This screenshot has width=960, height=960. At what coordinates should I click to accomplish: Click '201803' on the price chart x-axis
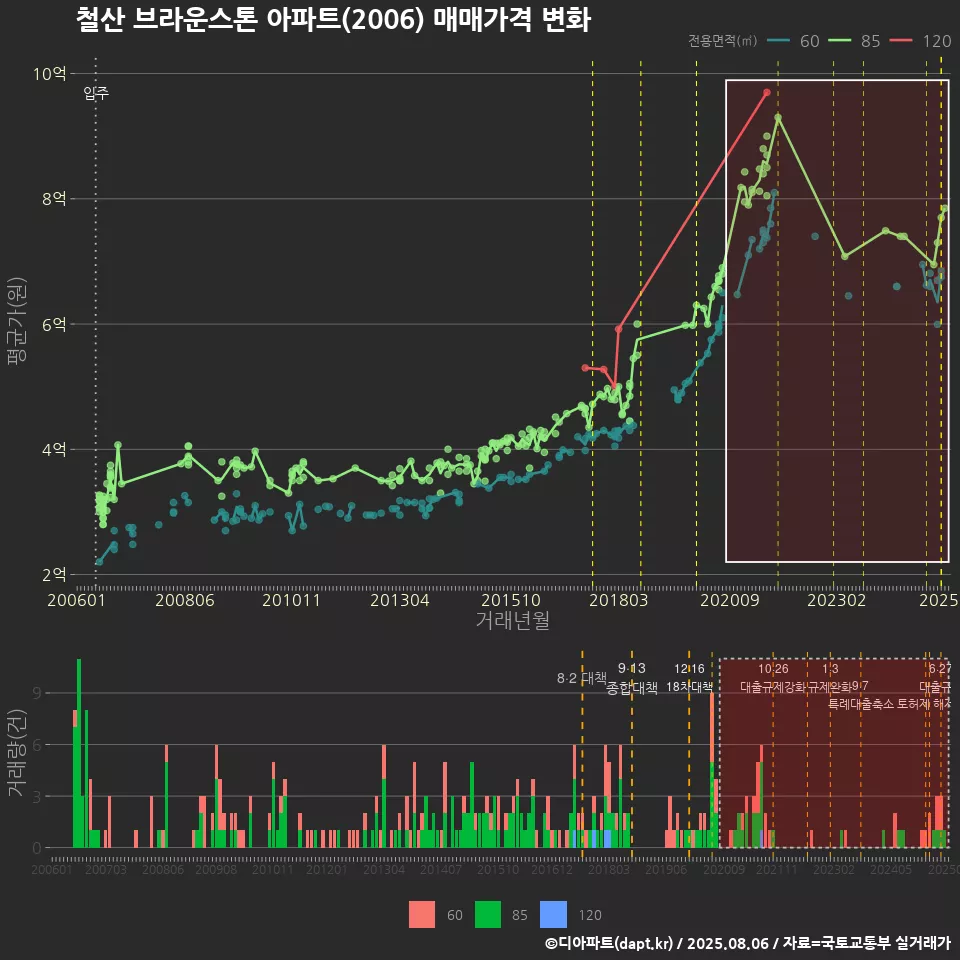618,600
